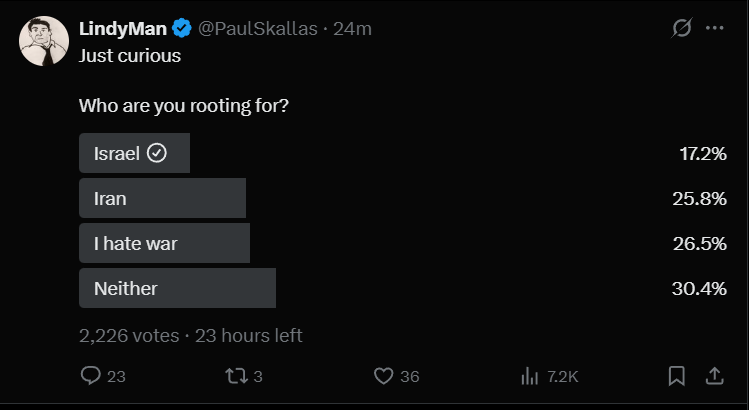
Task: Open LindyMan's profile avatar
Action: tap(44, 41)
